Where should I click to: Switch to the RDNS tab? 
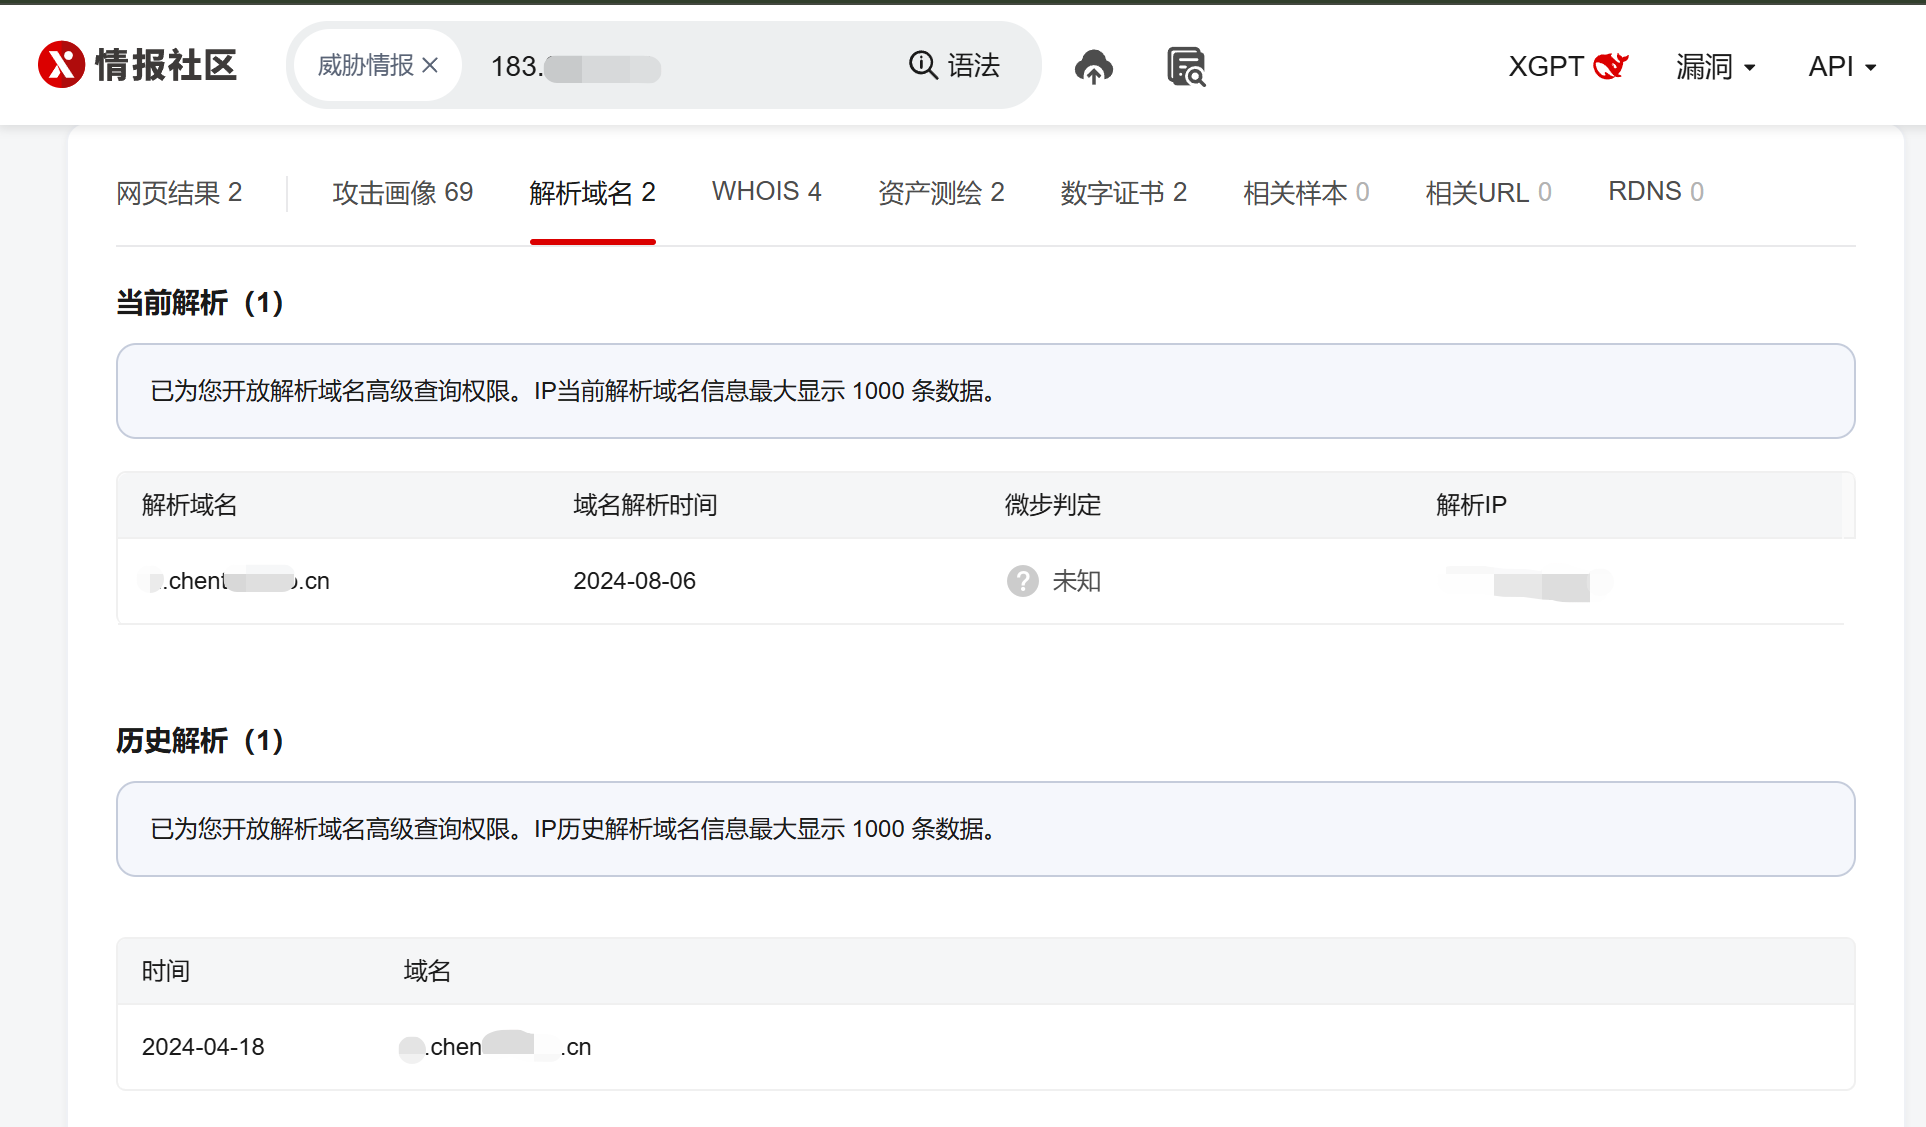1656,192
